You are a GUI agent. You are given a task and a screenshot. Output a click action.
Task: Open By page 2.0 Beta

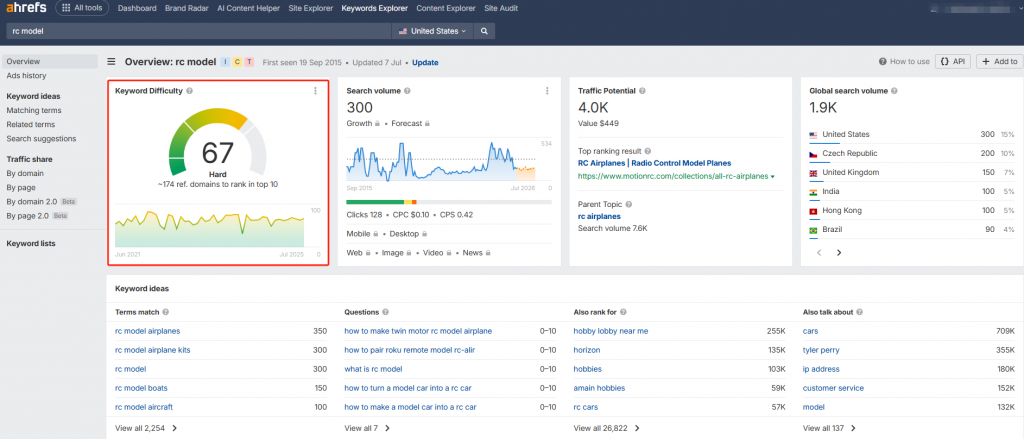click(37, 216)
